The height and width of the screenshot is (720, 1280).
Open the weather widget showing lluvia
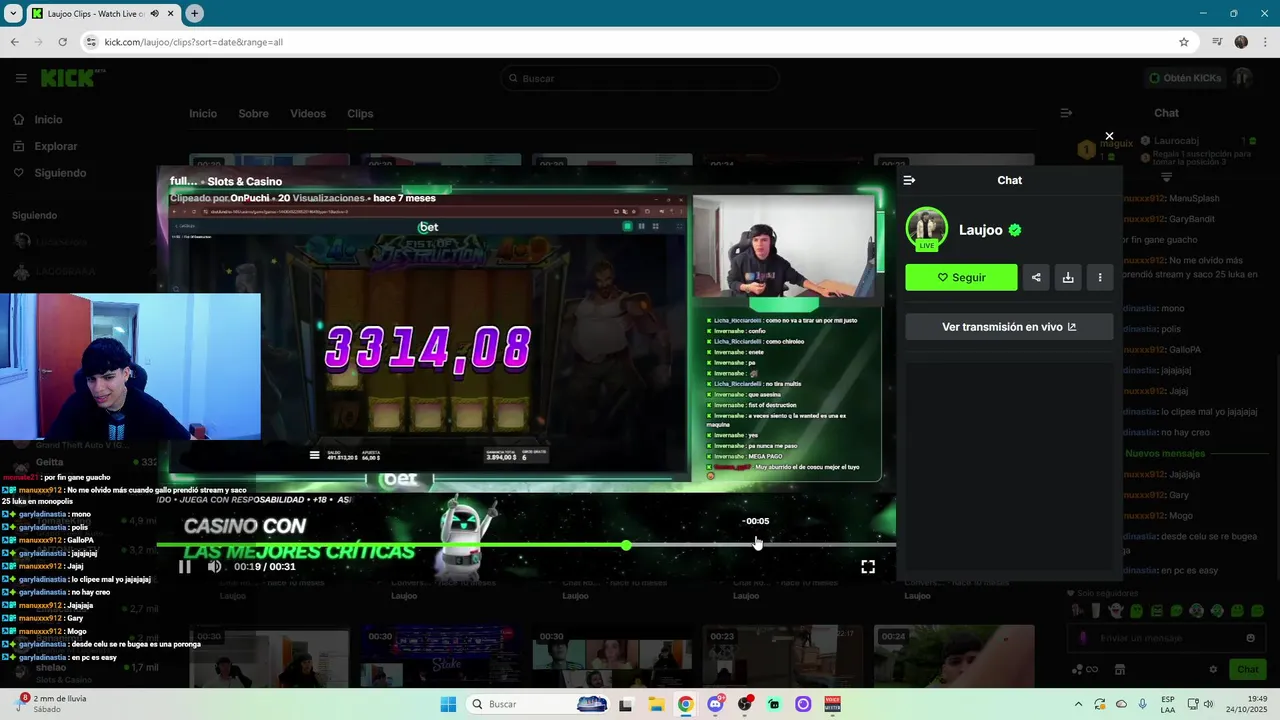(52, 703)
